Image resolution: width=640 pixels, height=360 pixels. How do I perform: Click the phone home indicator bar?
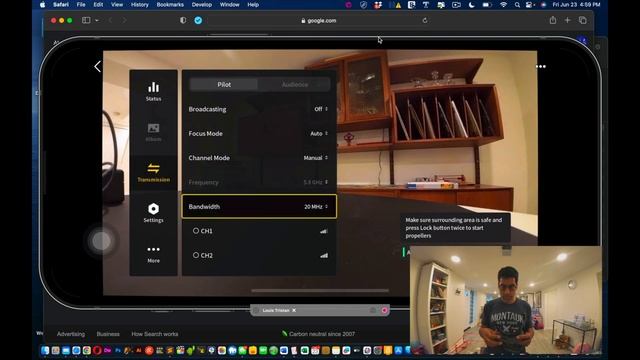coord(320,291)
